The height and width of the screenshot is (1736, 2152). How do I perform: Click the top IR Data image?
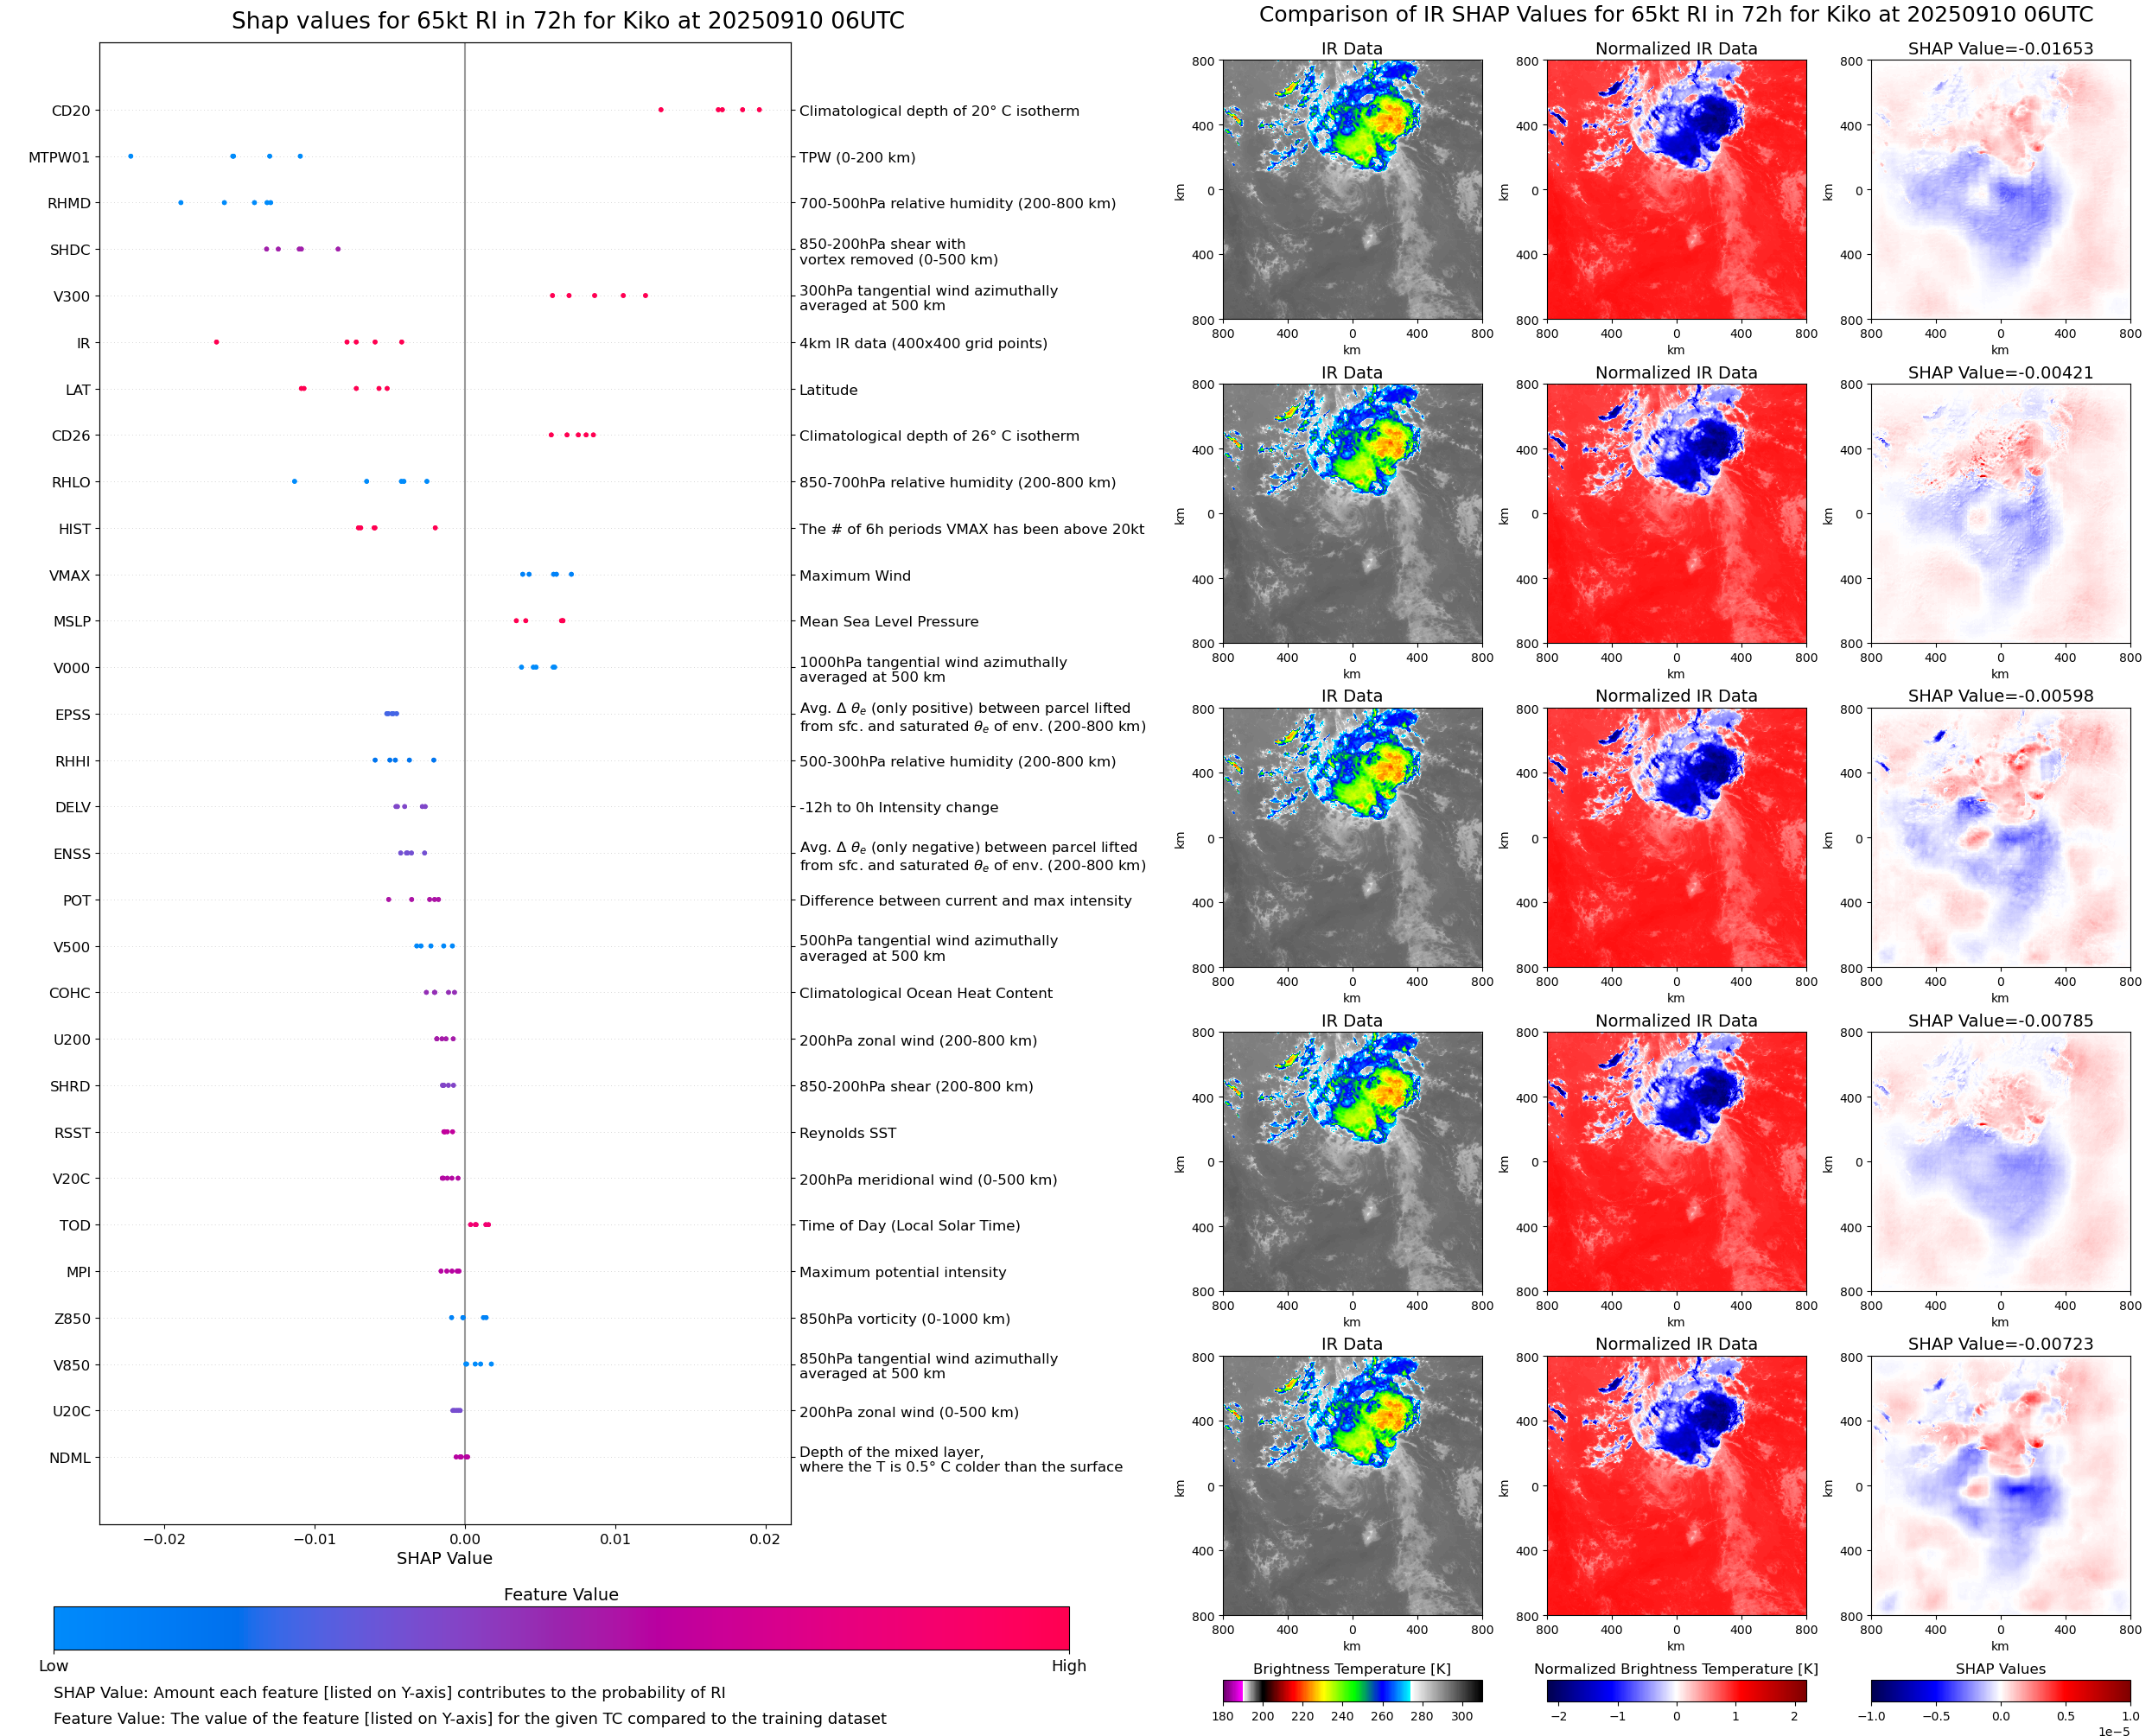1352,190
